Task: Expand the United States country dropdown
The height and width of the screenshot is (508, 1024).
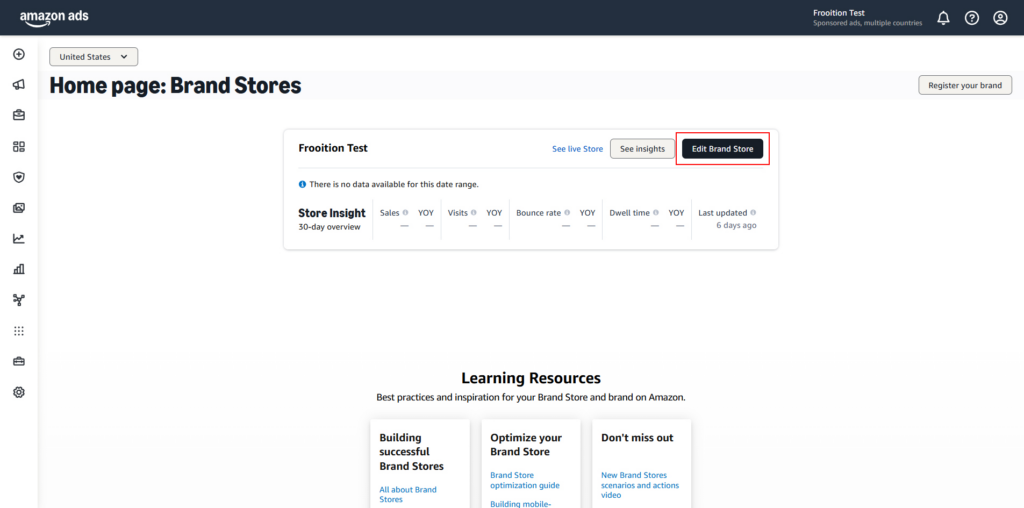Action: click(94, 57)
